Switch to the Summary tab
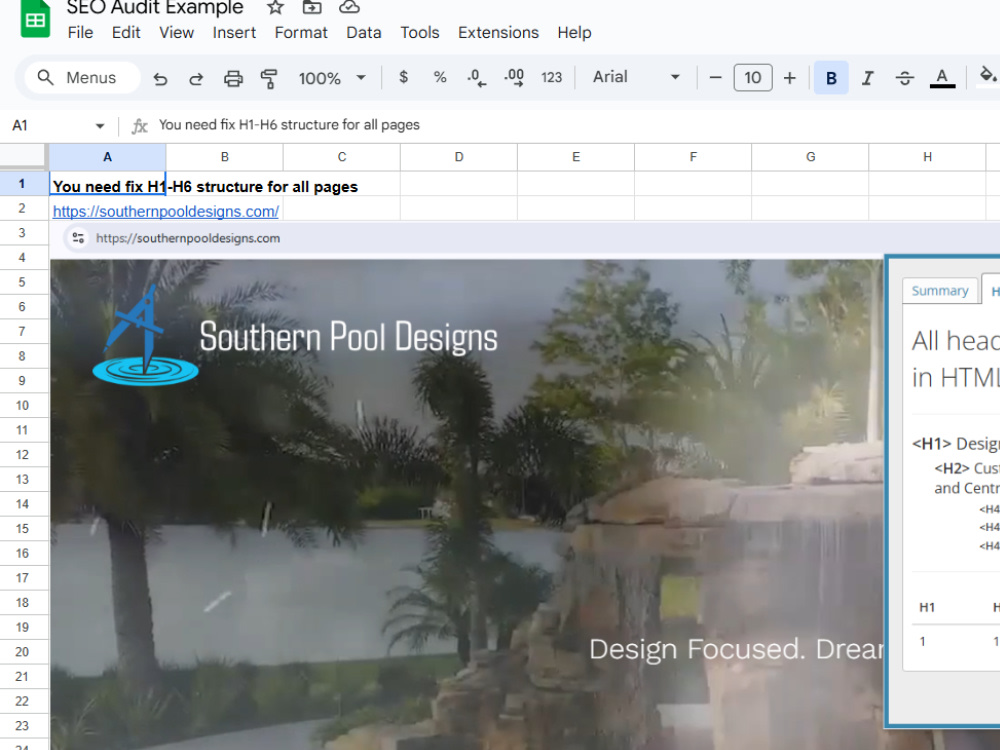 tap(939, 291)
